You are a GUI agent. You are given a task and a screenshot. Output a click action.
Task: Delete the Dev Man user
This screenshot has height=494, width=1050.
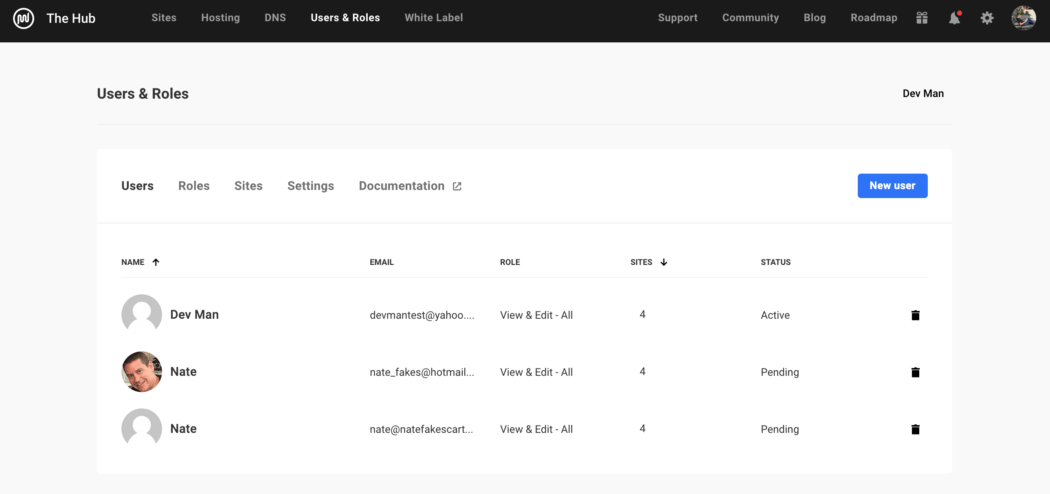pos(915,315)
